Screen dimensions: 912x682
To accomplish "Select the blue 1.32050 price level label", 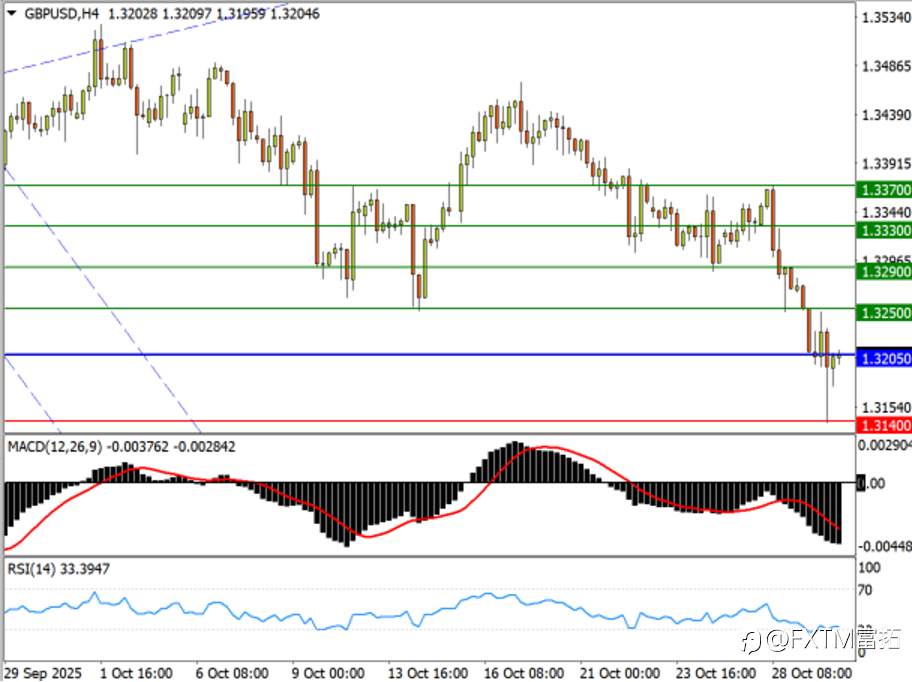I will click(885, 358).
